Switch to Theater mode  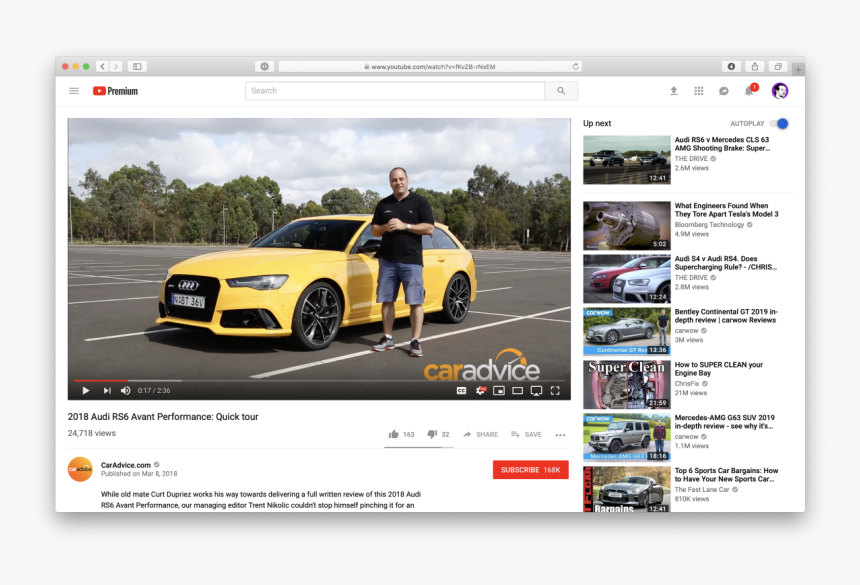point(518,391)
